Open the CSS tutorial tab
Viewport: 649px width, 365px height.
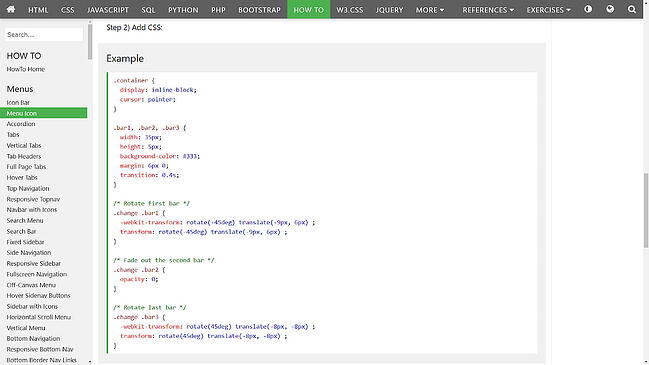point(67,10)
